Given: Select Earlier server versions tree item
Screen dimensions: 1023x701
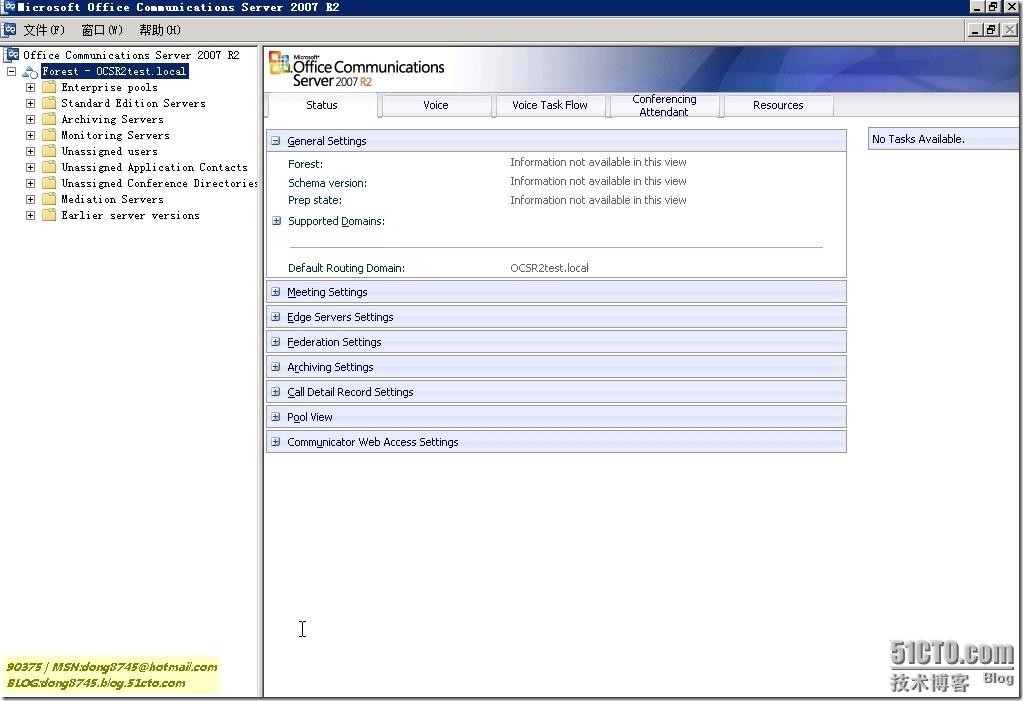Looking at the screenshot, I should click(x=130, y=215).
